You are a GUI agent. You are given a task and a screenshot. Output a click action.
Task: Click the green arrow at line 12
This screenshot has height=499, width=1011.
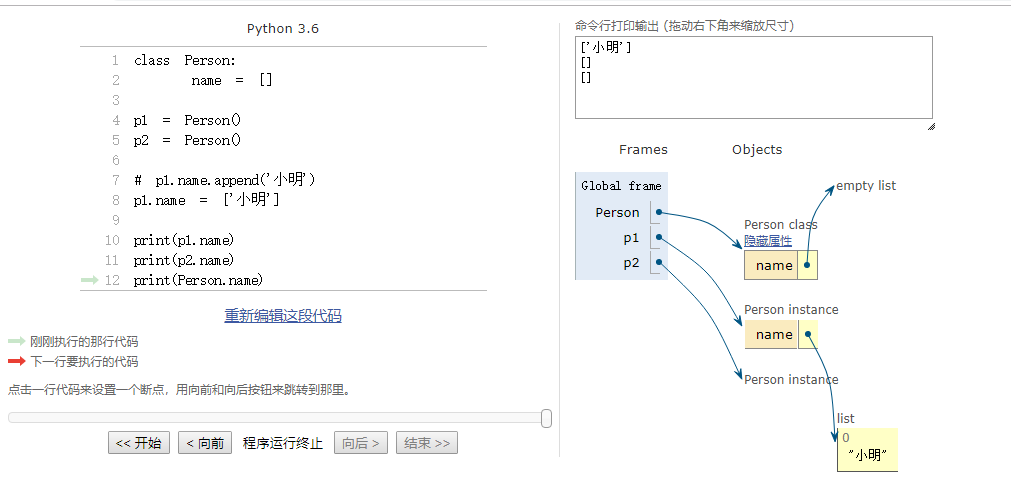coord(90,280)
